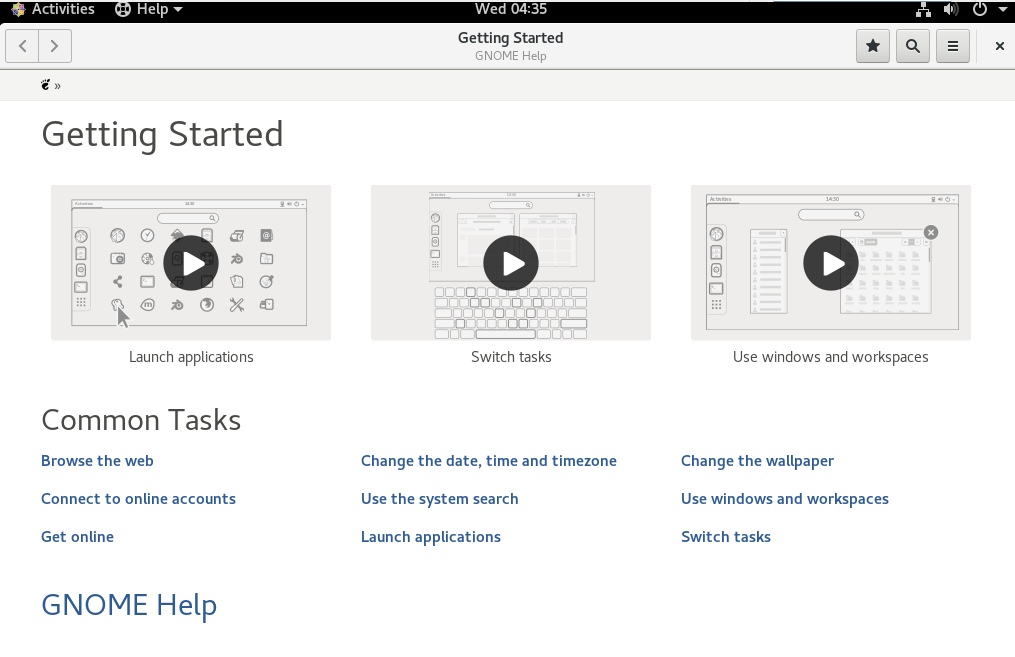Open Change the date, time and timezone

coord(489,461)
